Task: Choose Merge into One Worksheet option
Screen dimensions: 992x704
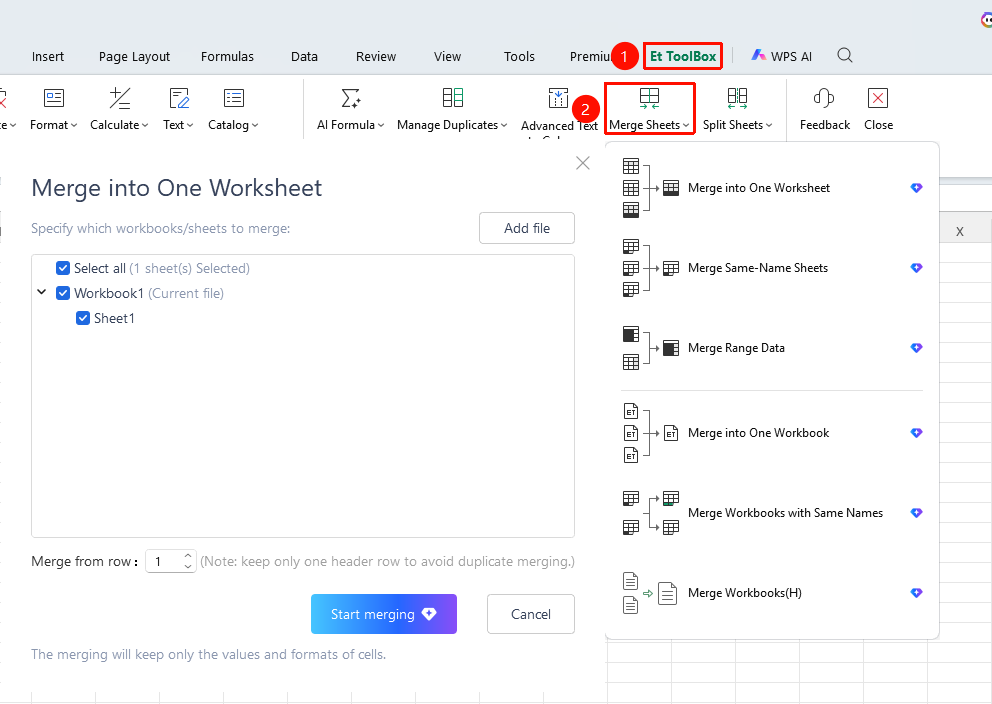Action: pyautogui.click(x=772, y=188)
